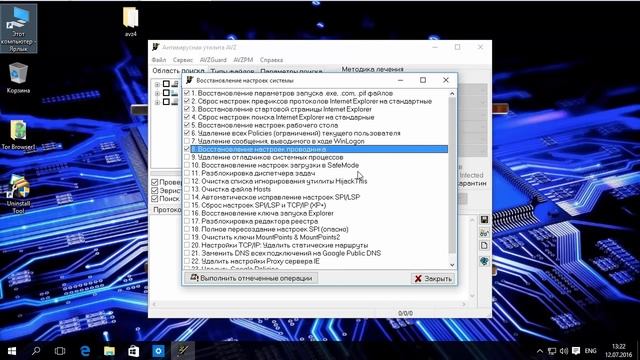The image size is (640, 360).
Task: Click the blank document icon in the AVZ window
Action: pos(484,246)
